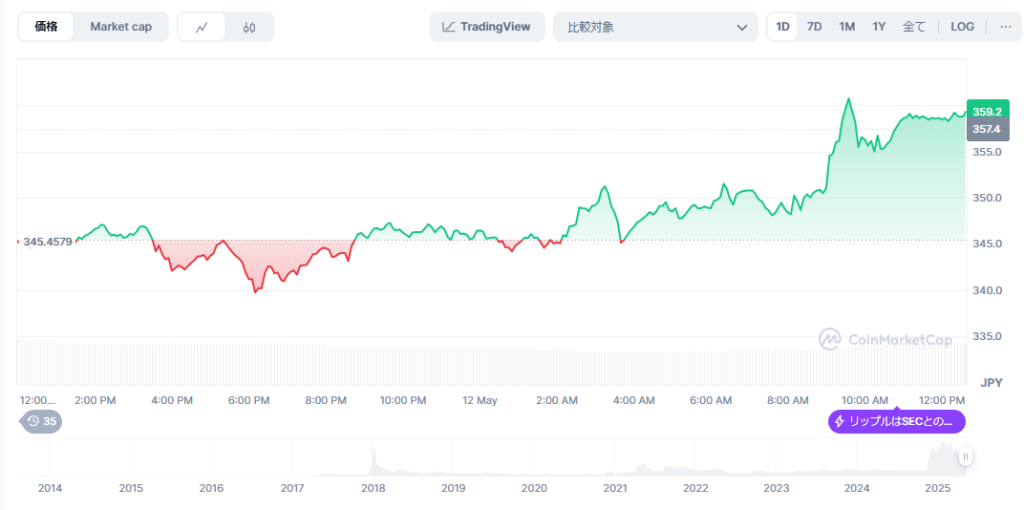Click 2018 on the overview timeline

[373, 488]
